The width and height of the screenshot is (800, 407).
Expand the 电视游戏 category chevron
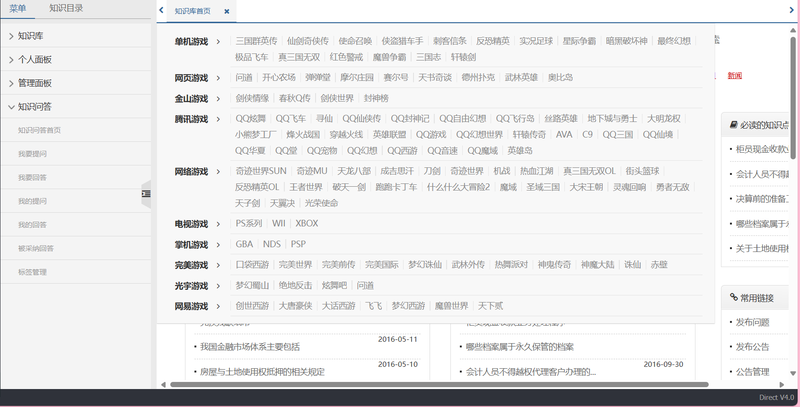[x=218, y=224]
